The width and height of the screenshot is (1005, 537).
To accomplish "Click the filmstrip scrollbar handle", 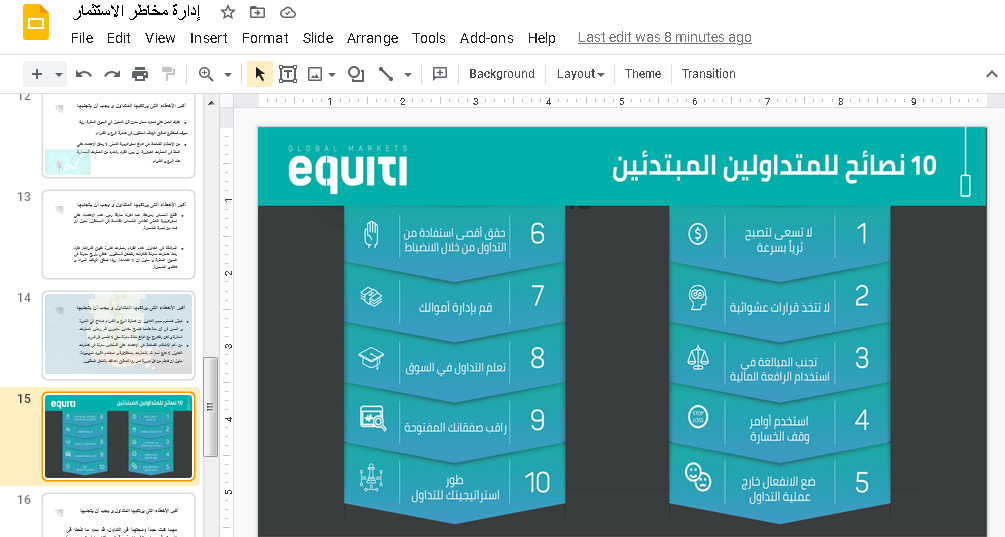I will [x=210, y=407].
